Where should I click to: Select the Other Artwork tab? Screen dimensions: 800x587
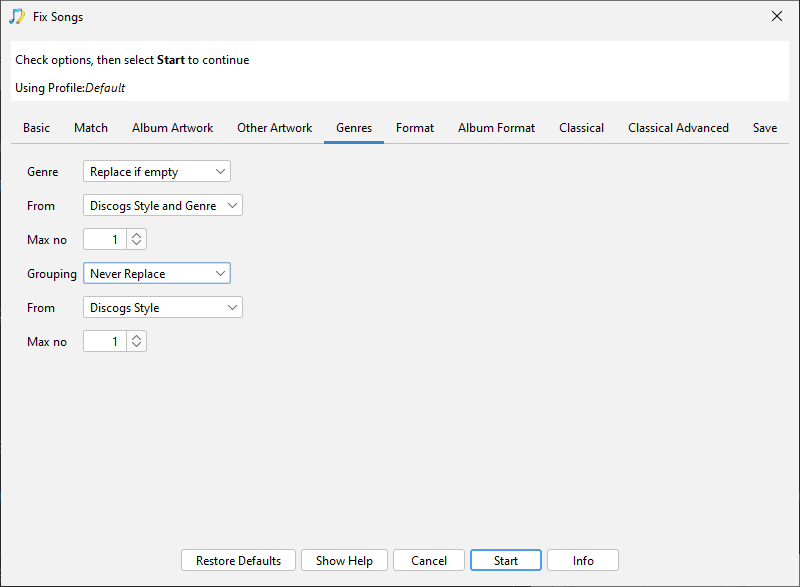click(274, 128)
